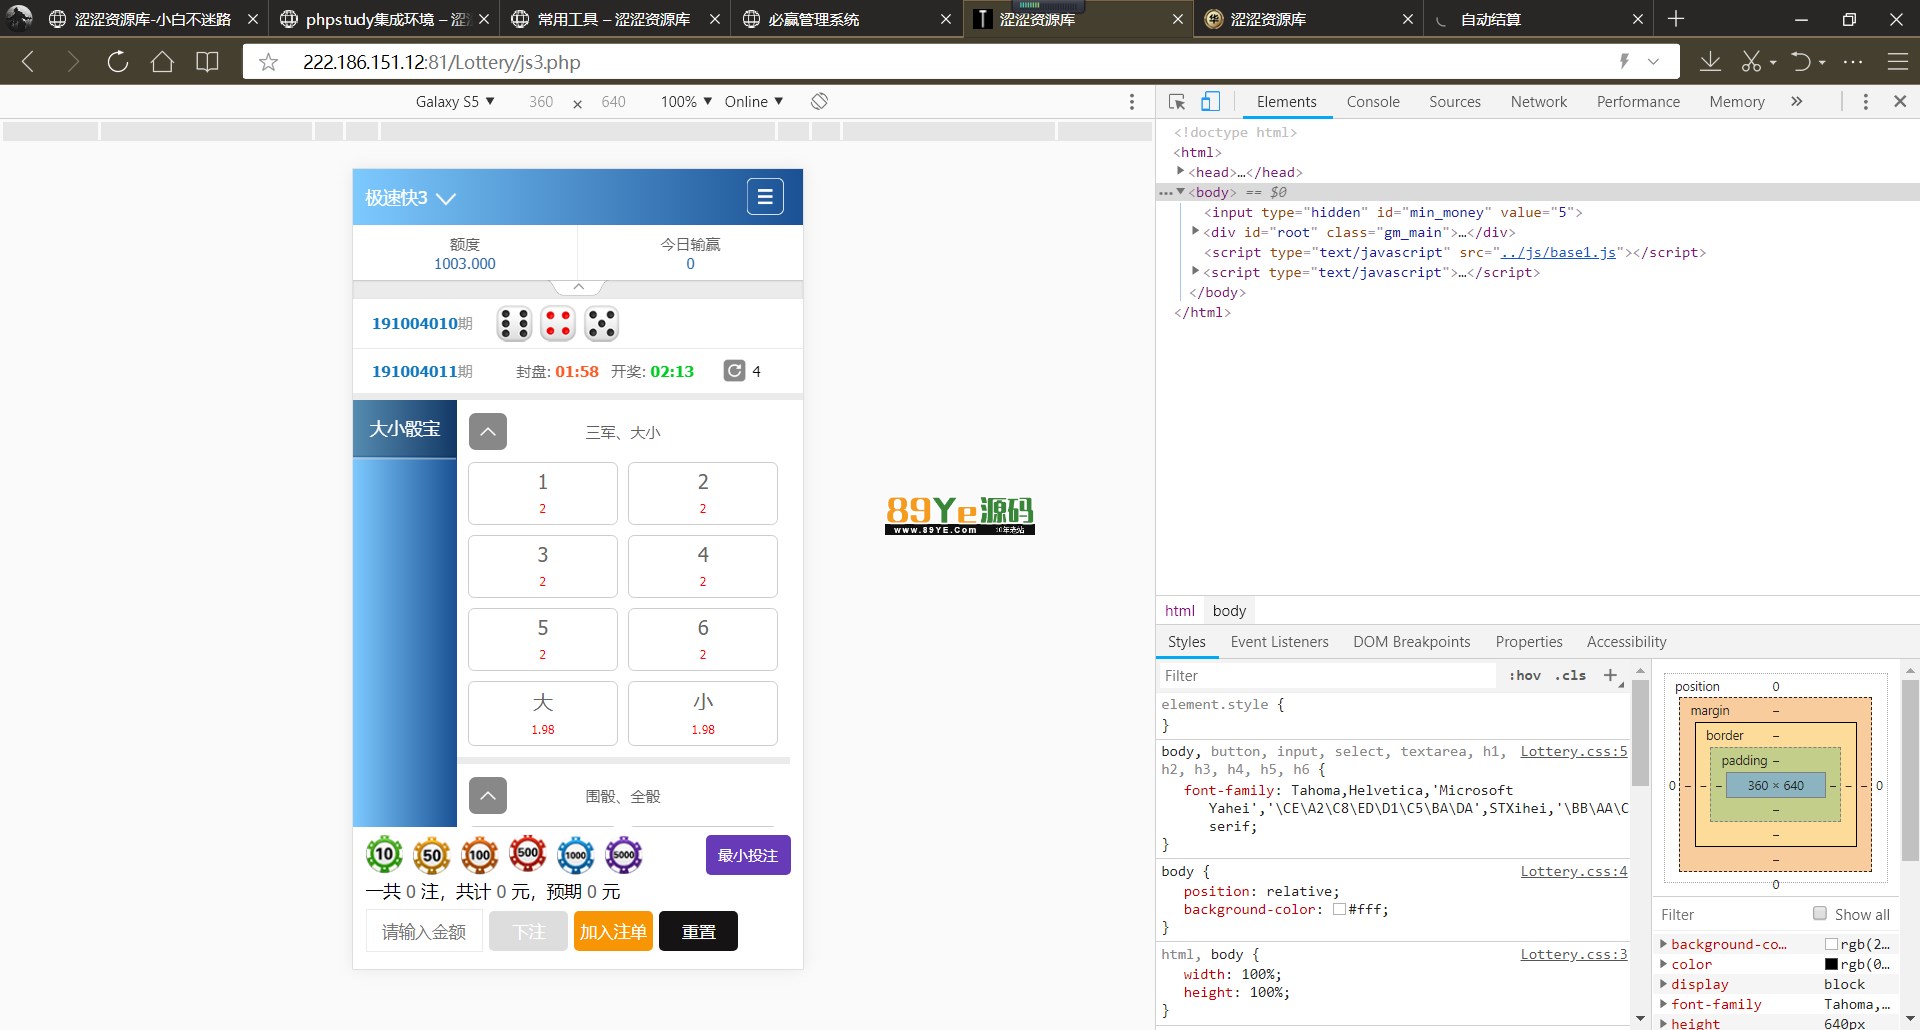Toggle the .cls class editor
Viewport: 1920px width, 1030px height.
(1570, 675)
